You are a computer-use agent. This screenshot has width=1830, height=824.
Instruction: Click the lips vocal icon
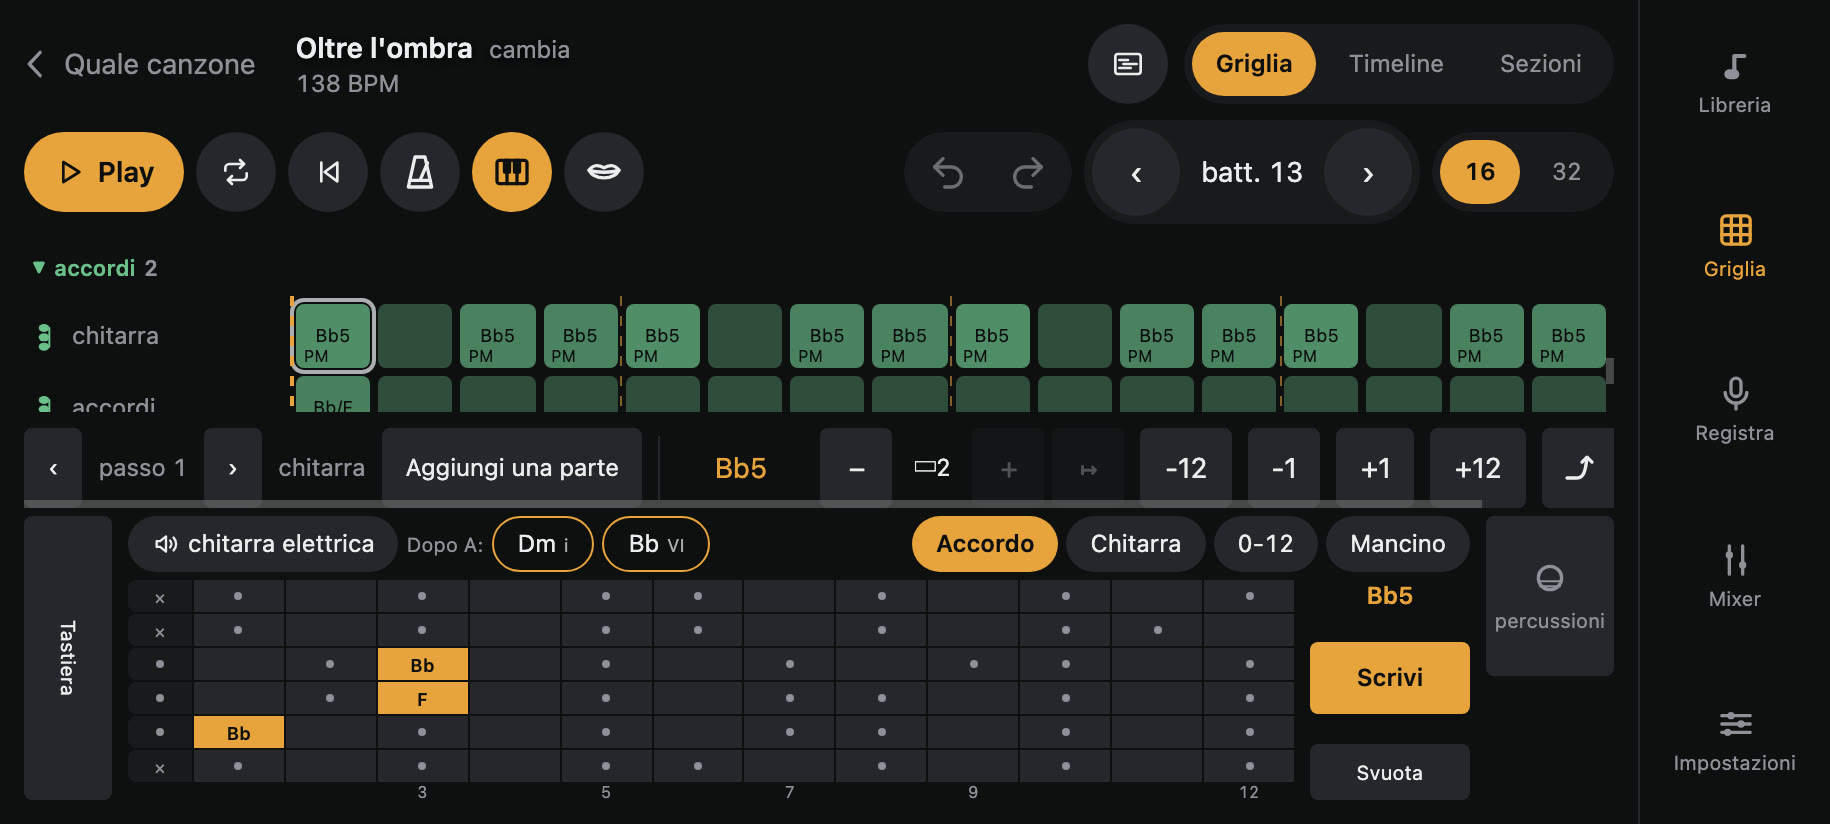click(604, 172)
